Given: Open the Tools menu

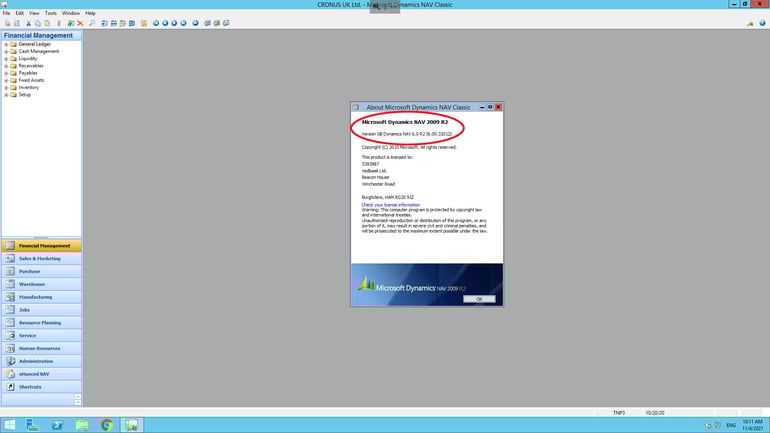Looking at the screenshot, I should click(x=50, y=13).
